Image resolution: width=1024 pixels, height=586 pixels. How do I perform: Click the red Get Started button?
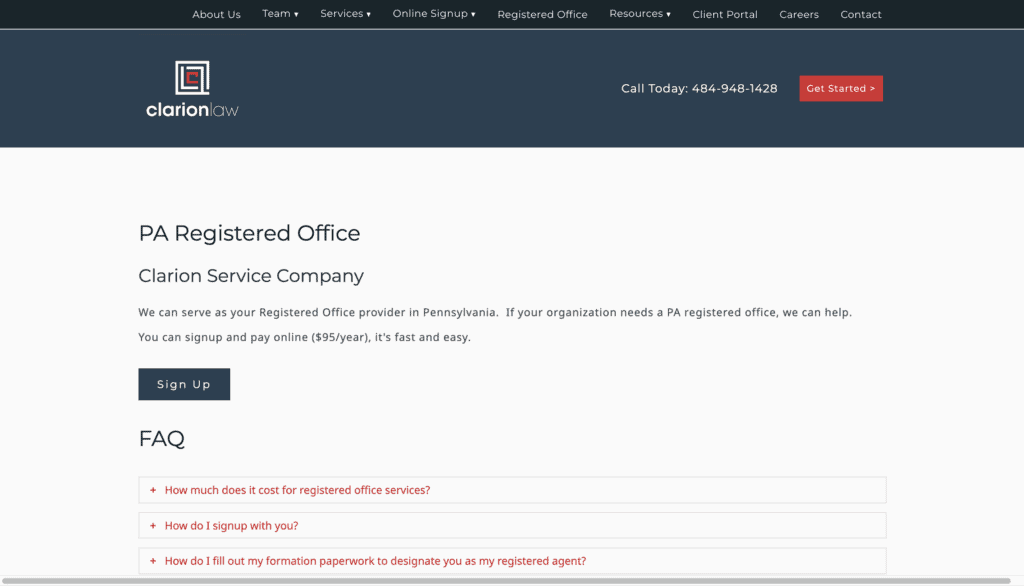click(x=841, y=88)
